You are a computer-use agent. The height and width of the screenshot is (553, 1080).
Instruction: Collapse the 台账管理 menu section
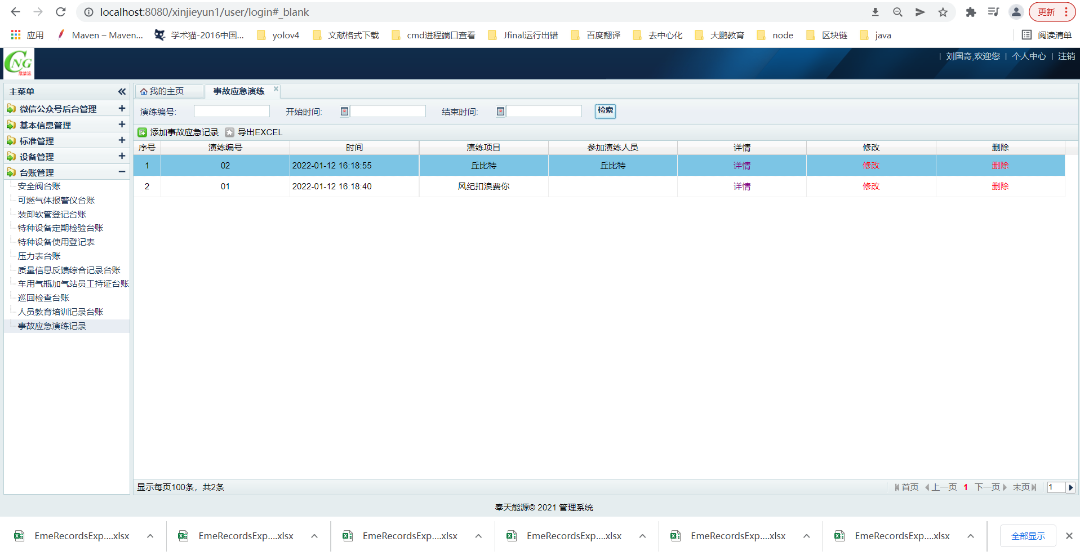122,172
